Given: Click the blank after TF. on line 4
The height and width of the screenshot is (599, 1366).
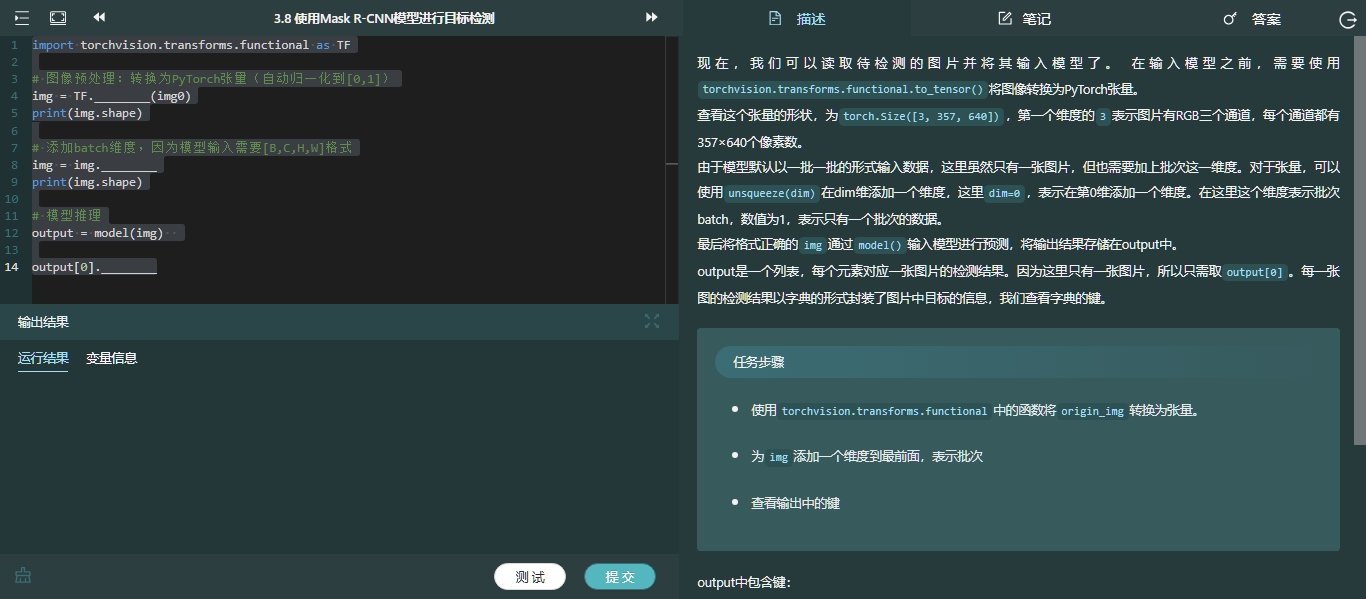Looking at the screenshot, I should [x=122, y=96].
